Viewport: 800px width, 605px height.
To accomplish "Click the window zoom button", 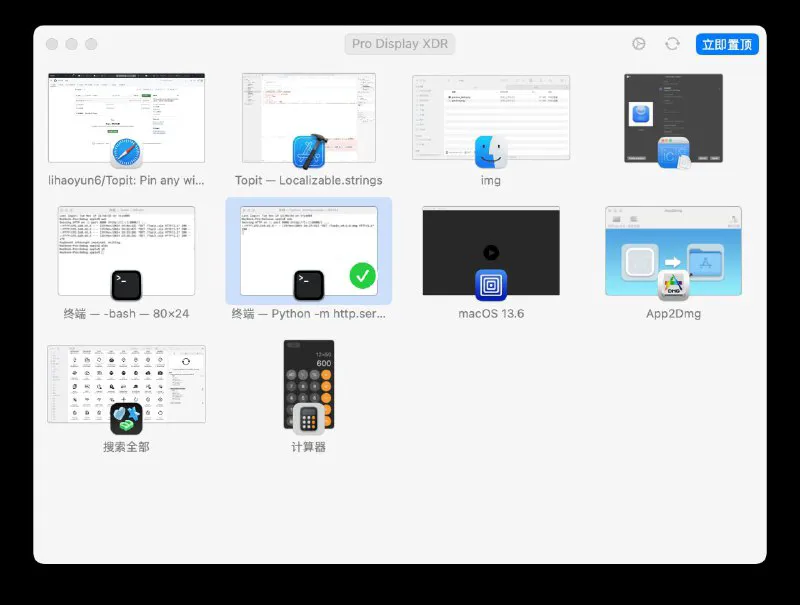I will coord(91,44).
